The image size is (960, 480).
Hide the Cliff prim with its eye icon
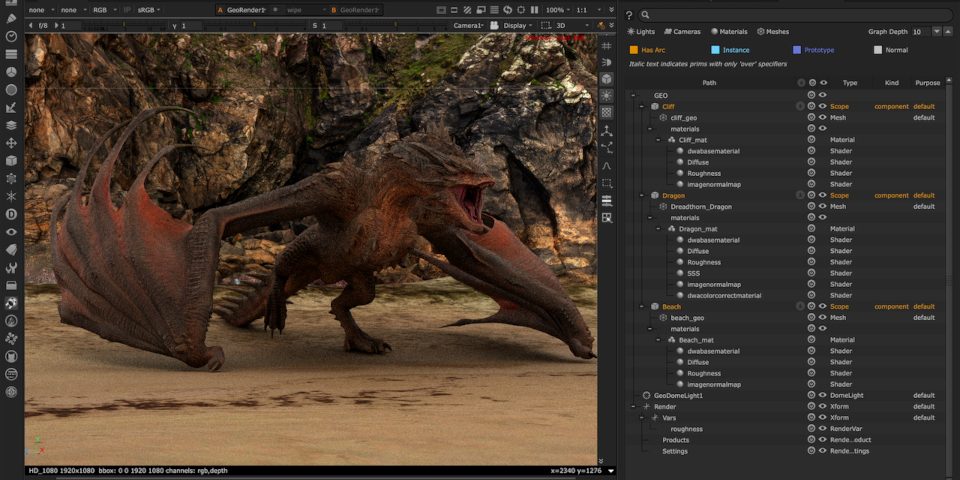(x=823, y=107)
